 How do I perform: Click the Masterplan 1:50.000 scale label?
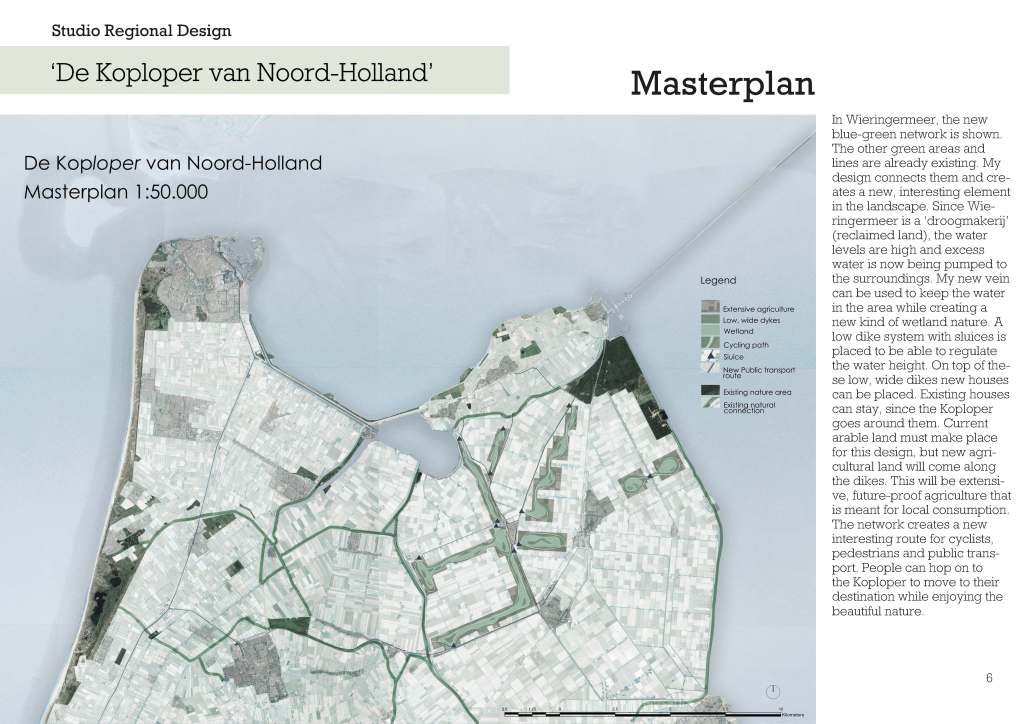pos(115,192)
